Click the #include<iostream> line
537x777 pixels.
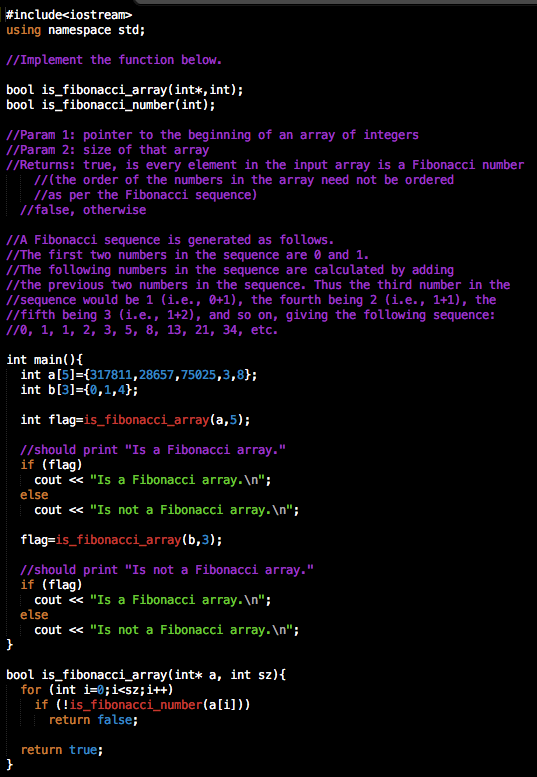[x=69, y=15]
